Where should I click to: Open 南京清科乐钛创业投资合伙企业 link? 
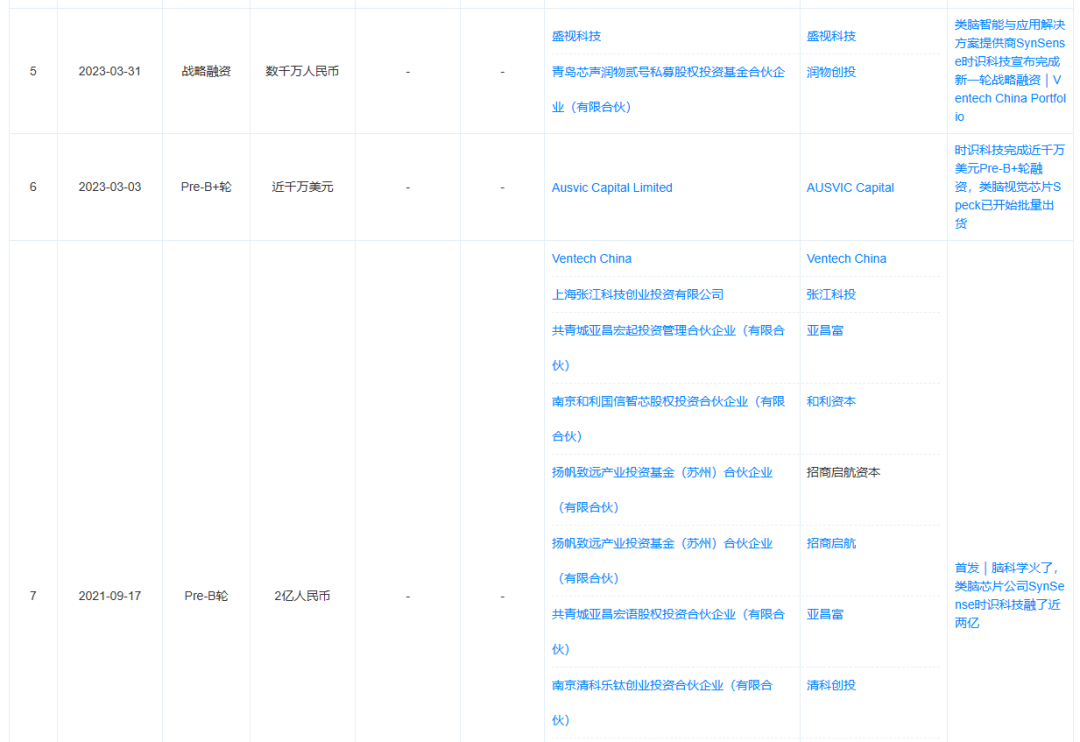[x=662, y=703]
